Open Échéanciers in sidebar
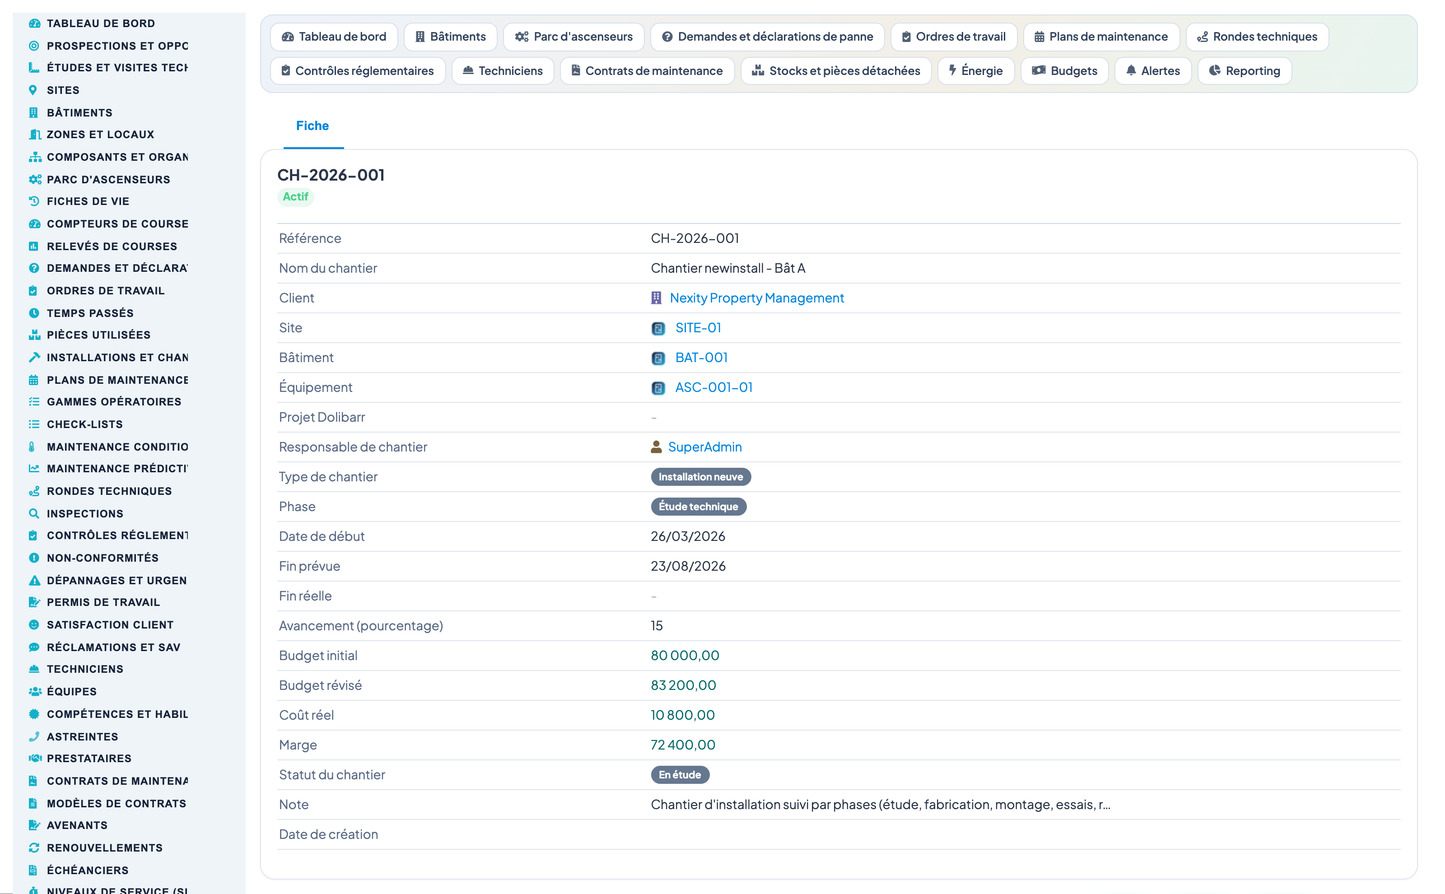 point(88,870)
